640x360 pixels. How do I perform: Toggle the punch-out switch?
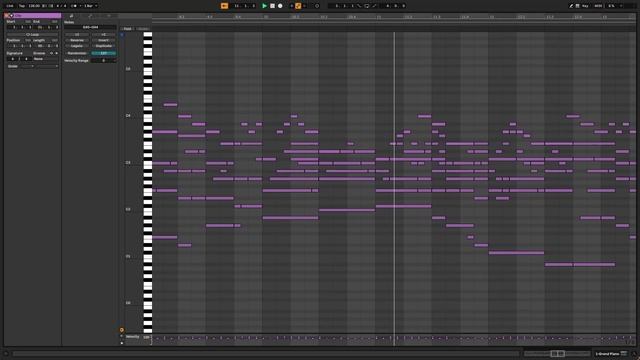(x=374, y=6)
